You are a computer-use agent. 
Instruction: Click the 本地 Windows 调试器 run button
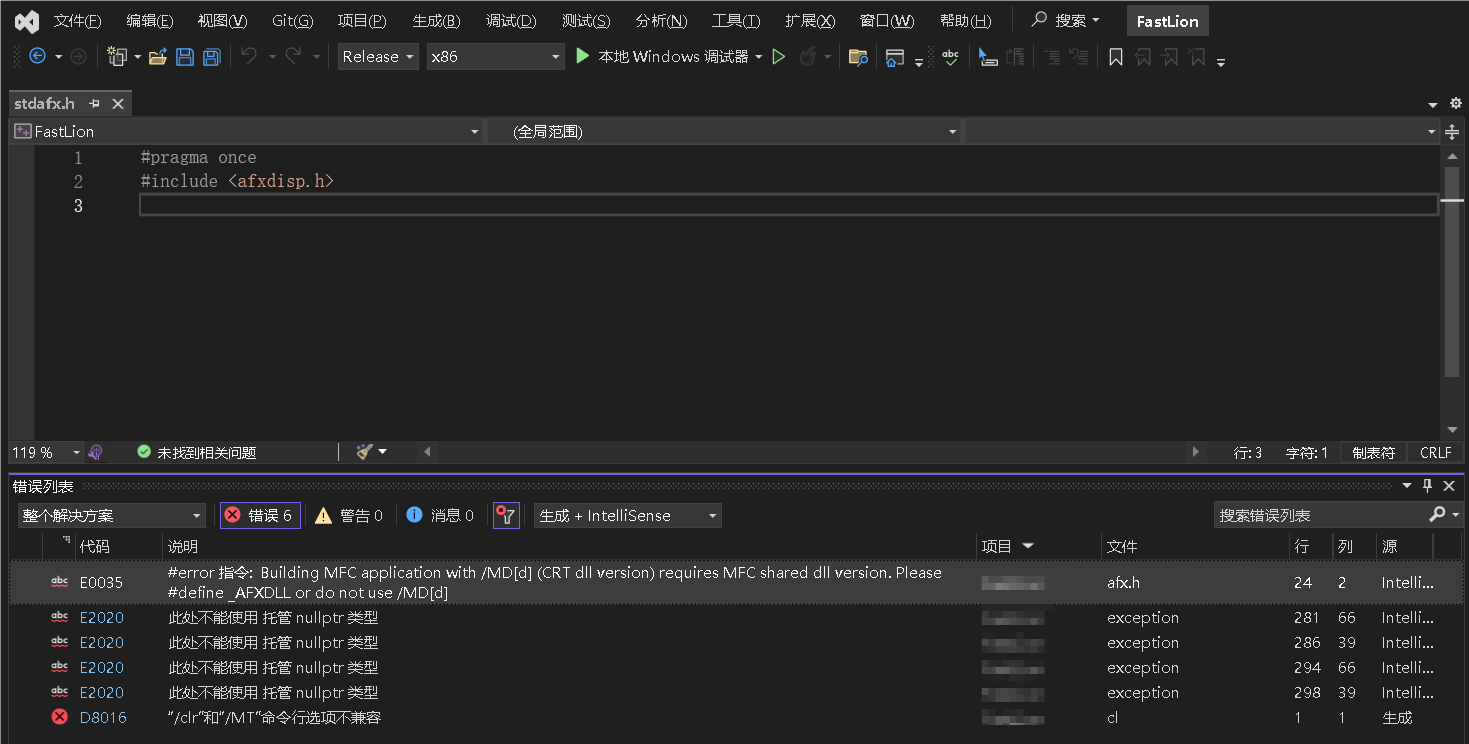[x=663, y=57]
